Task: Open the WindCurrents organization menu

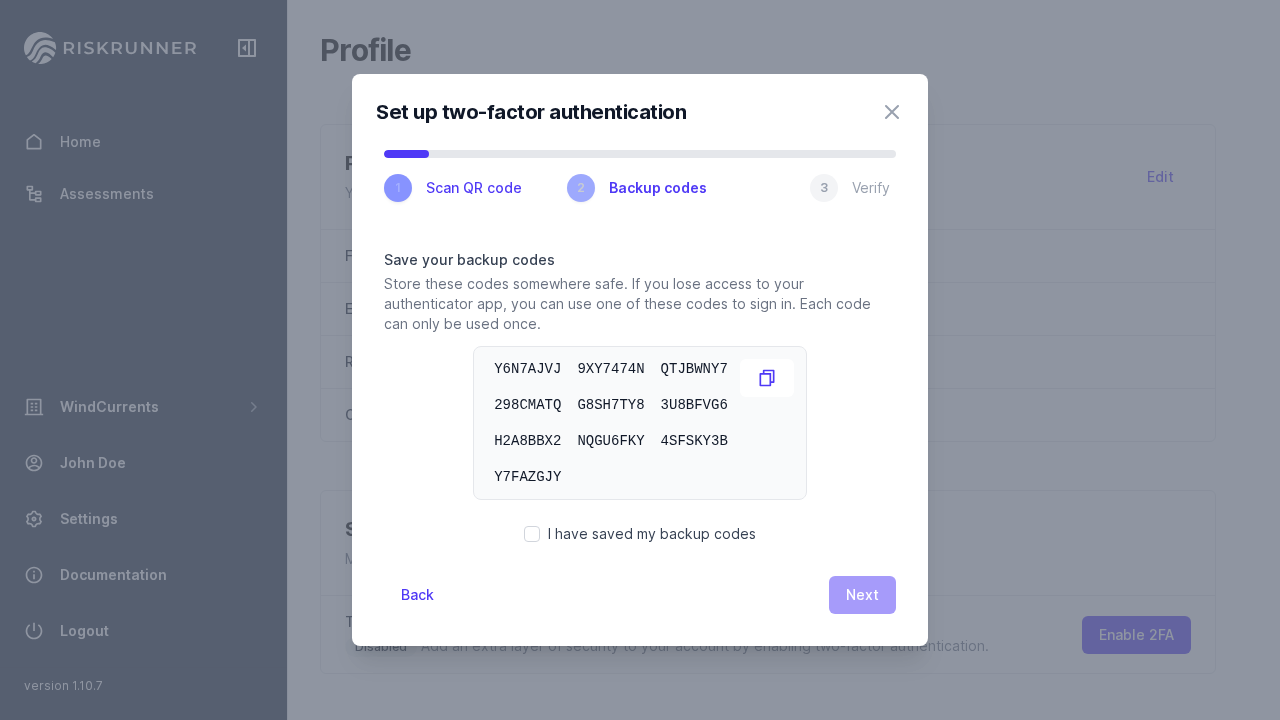Action: (x=109, y=407)
